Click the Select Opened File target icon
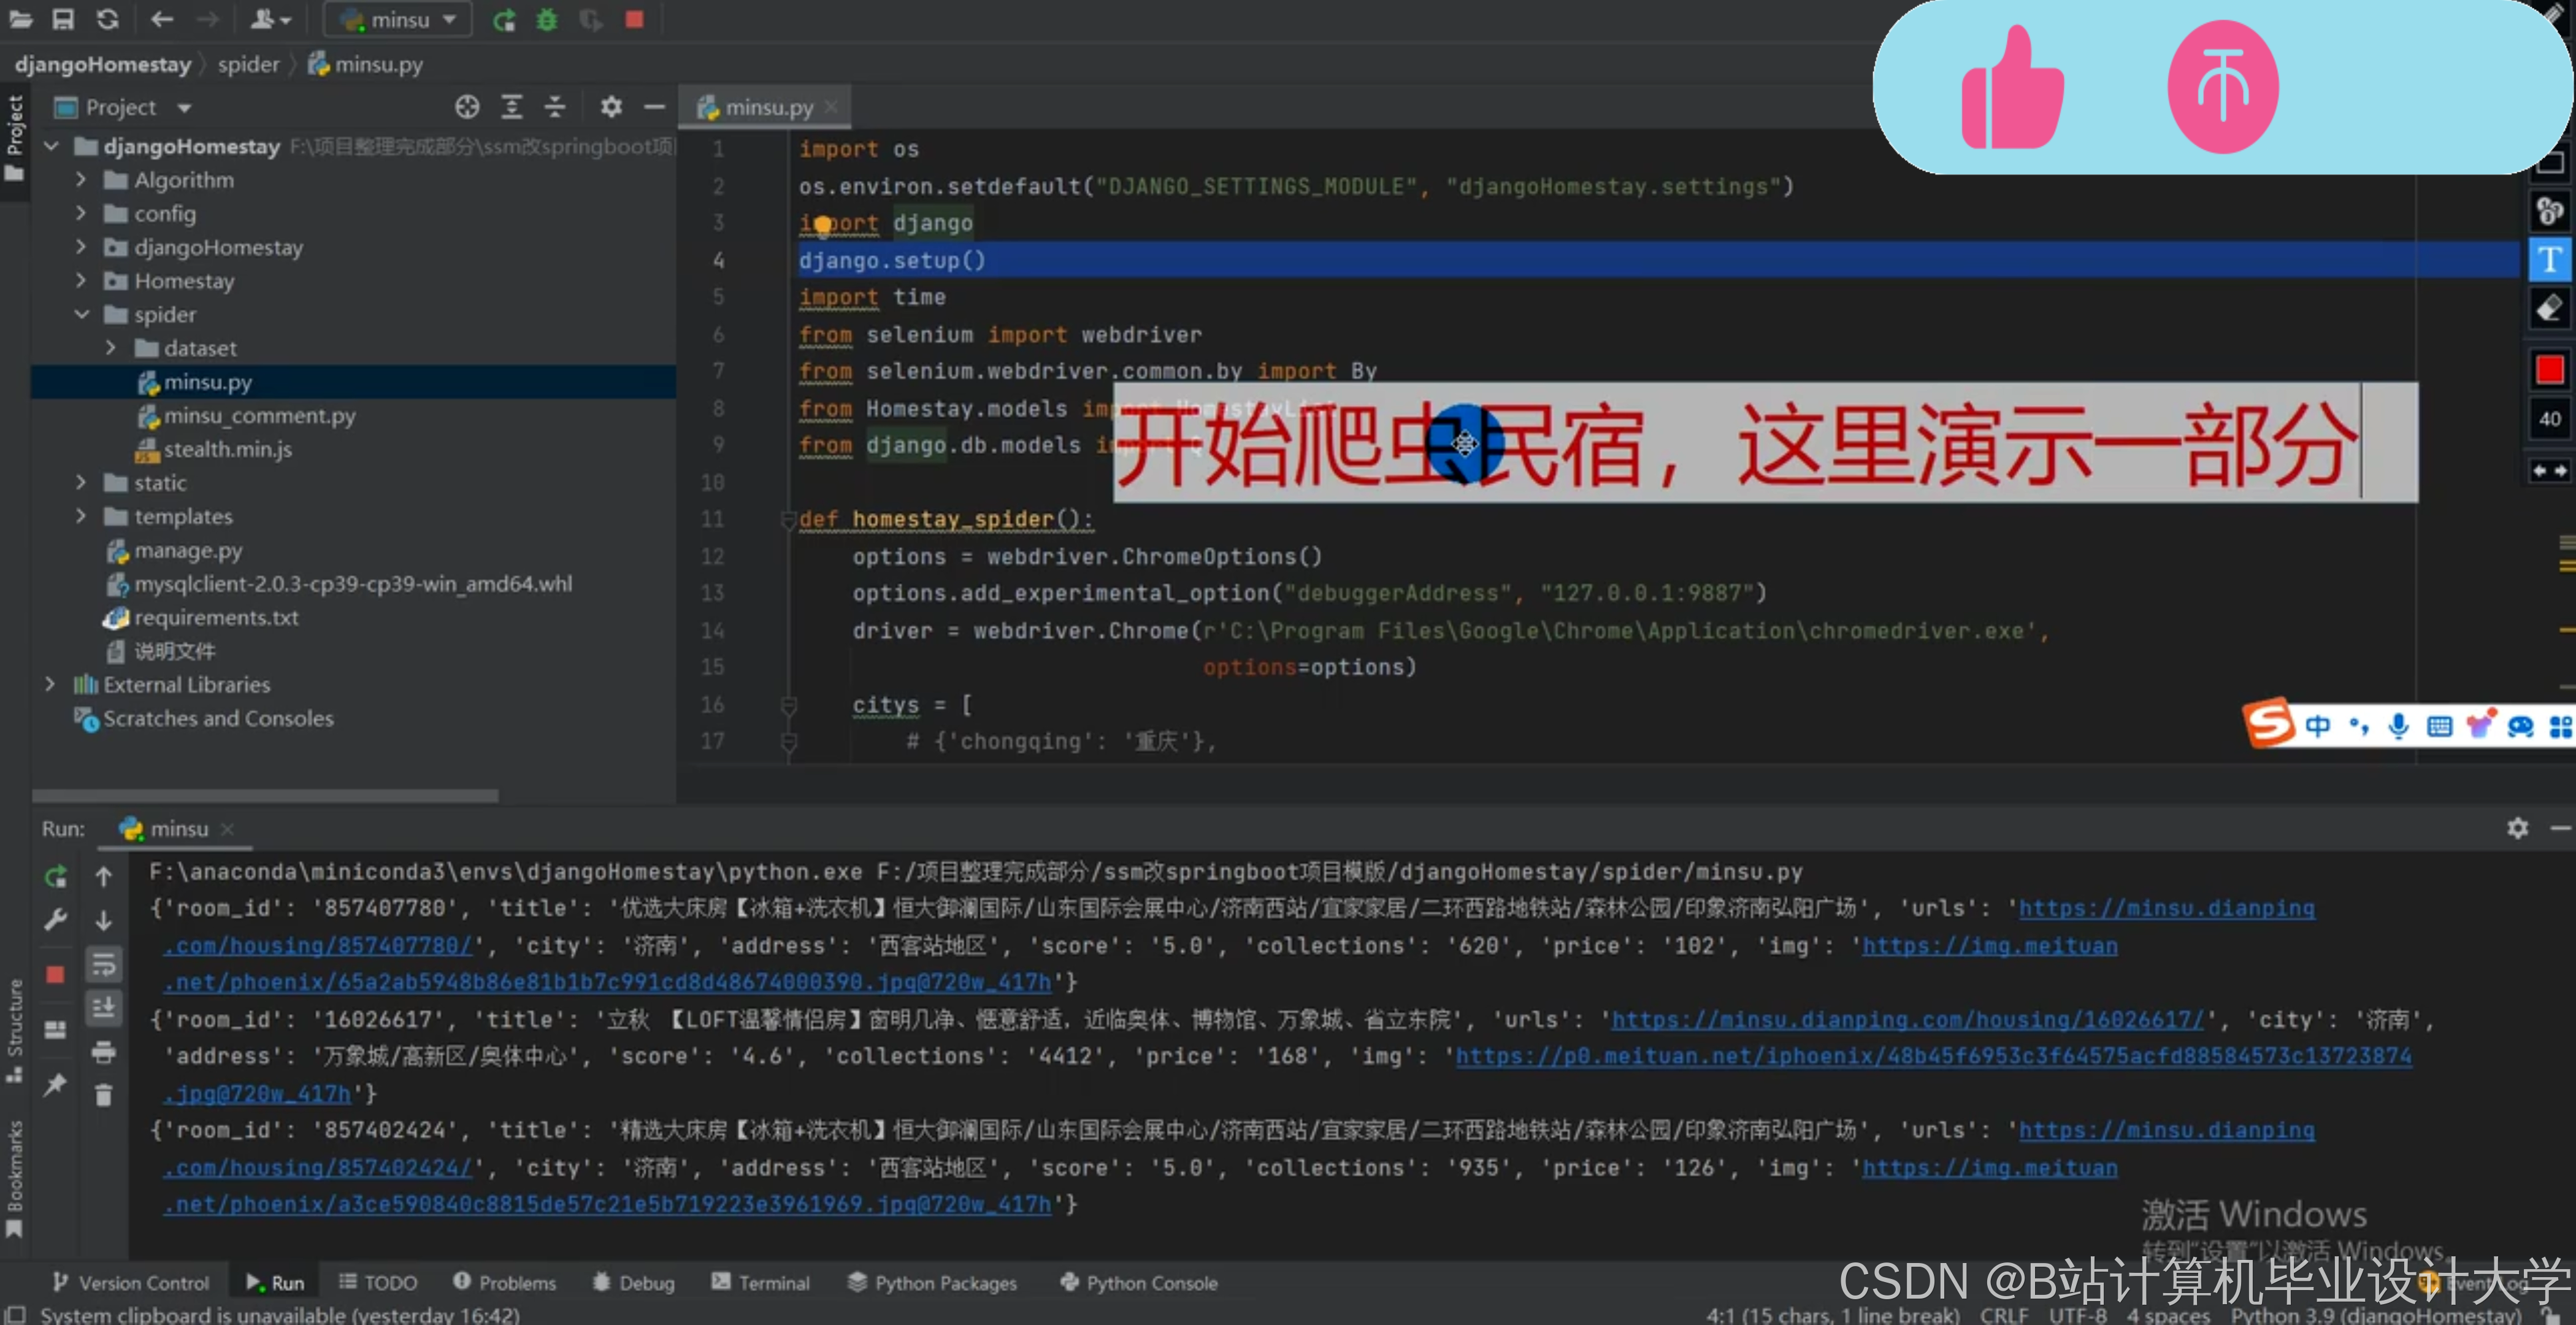The height and width of the screenshot is (1325, 2576). (x=467, y=107)
